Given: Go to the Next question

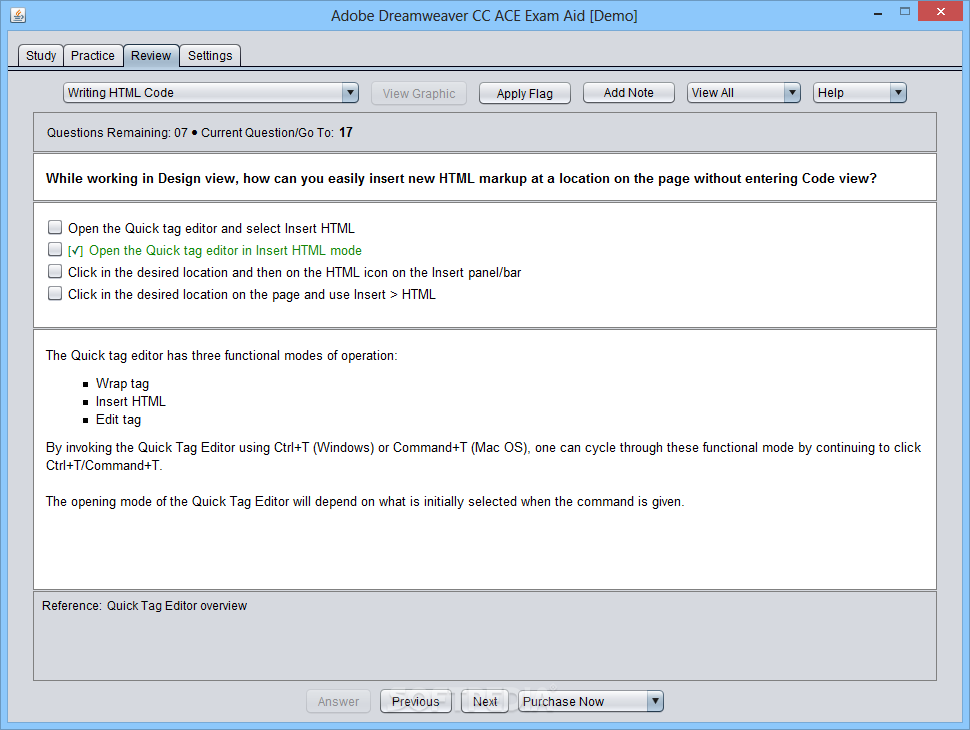Looking at the screenshot, I should 485,702.
